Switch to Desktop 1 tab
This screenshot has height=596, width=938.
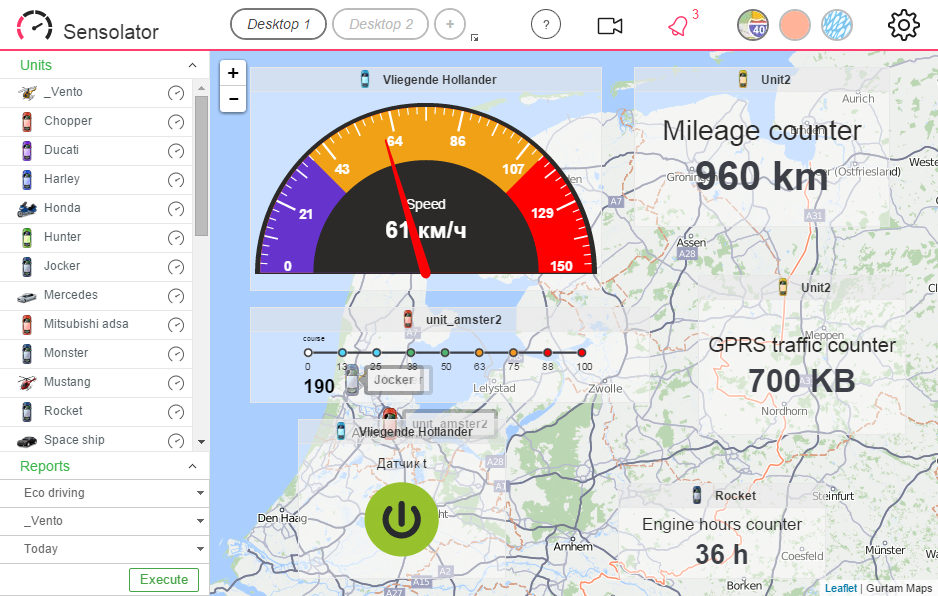[x=278, y=24]
